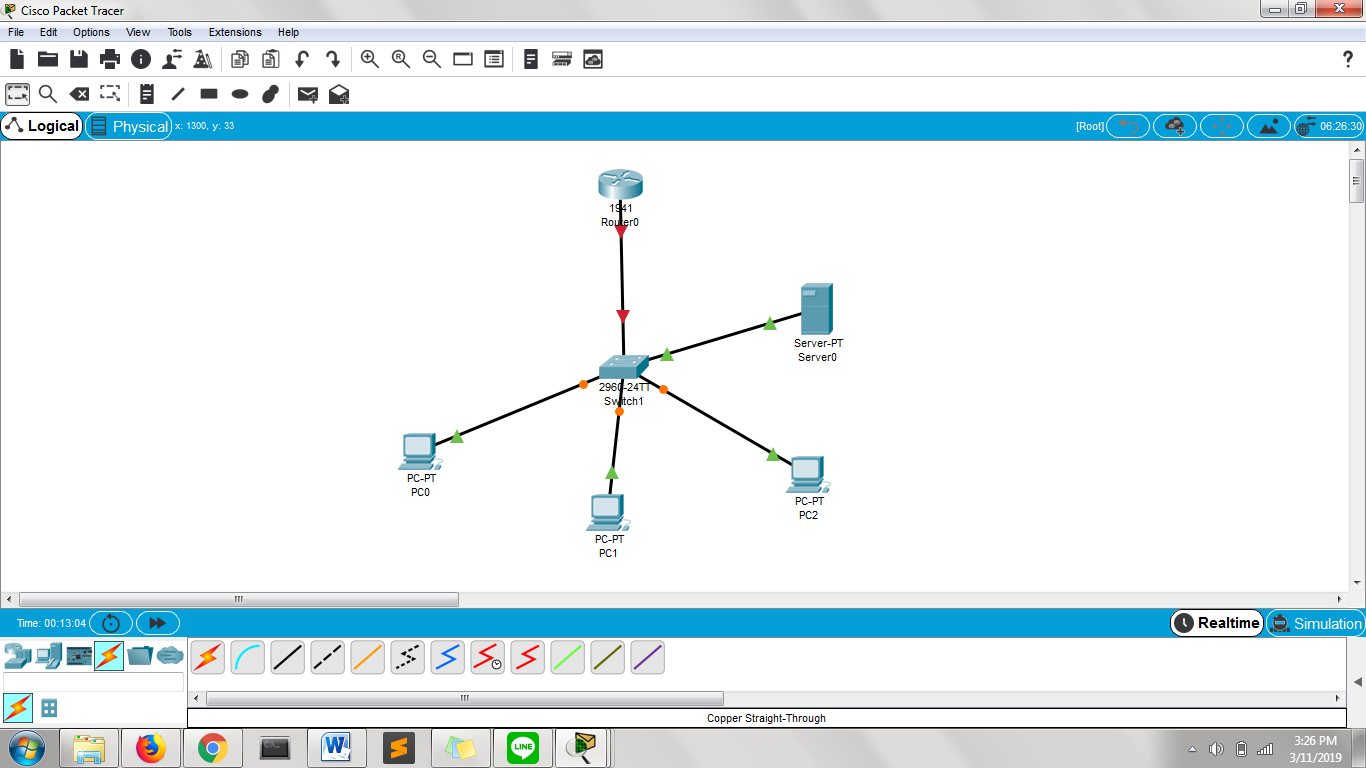The width and height of the screenshot is (1366, 768).
Task: Reset the workspace zoom
Action: pyautogui.click(x=401, y=59)
